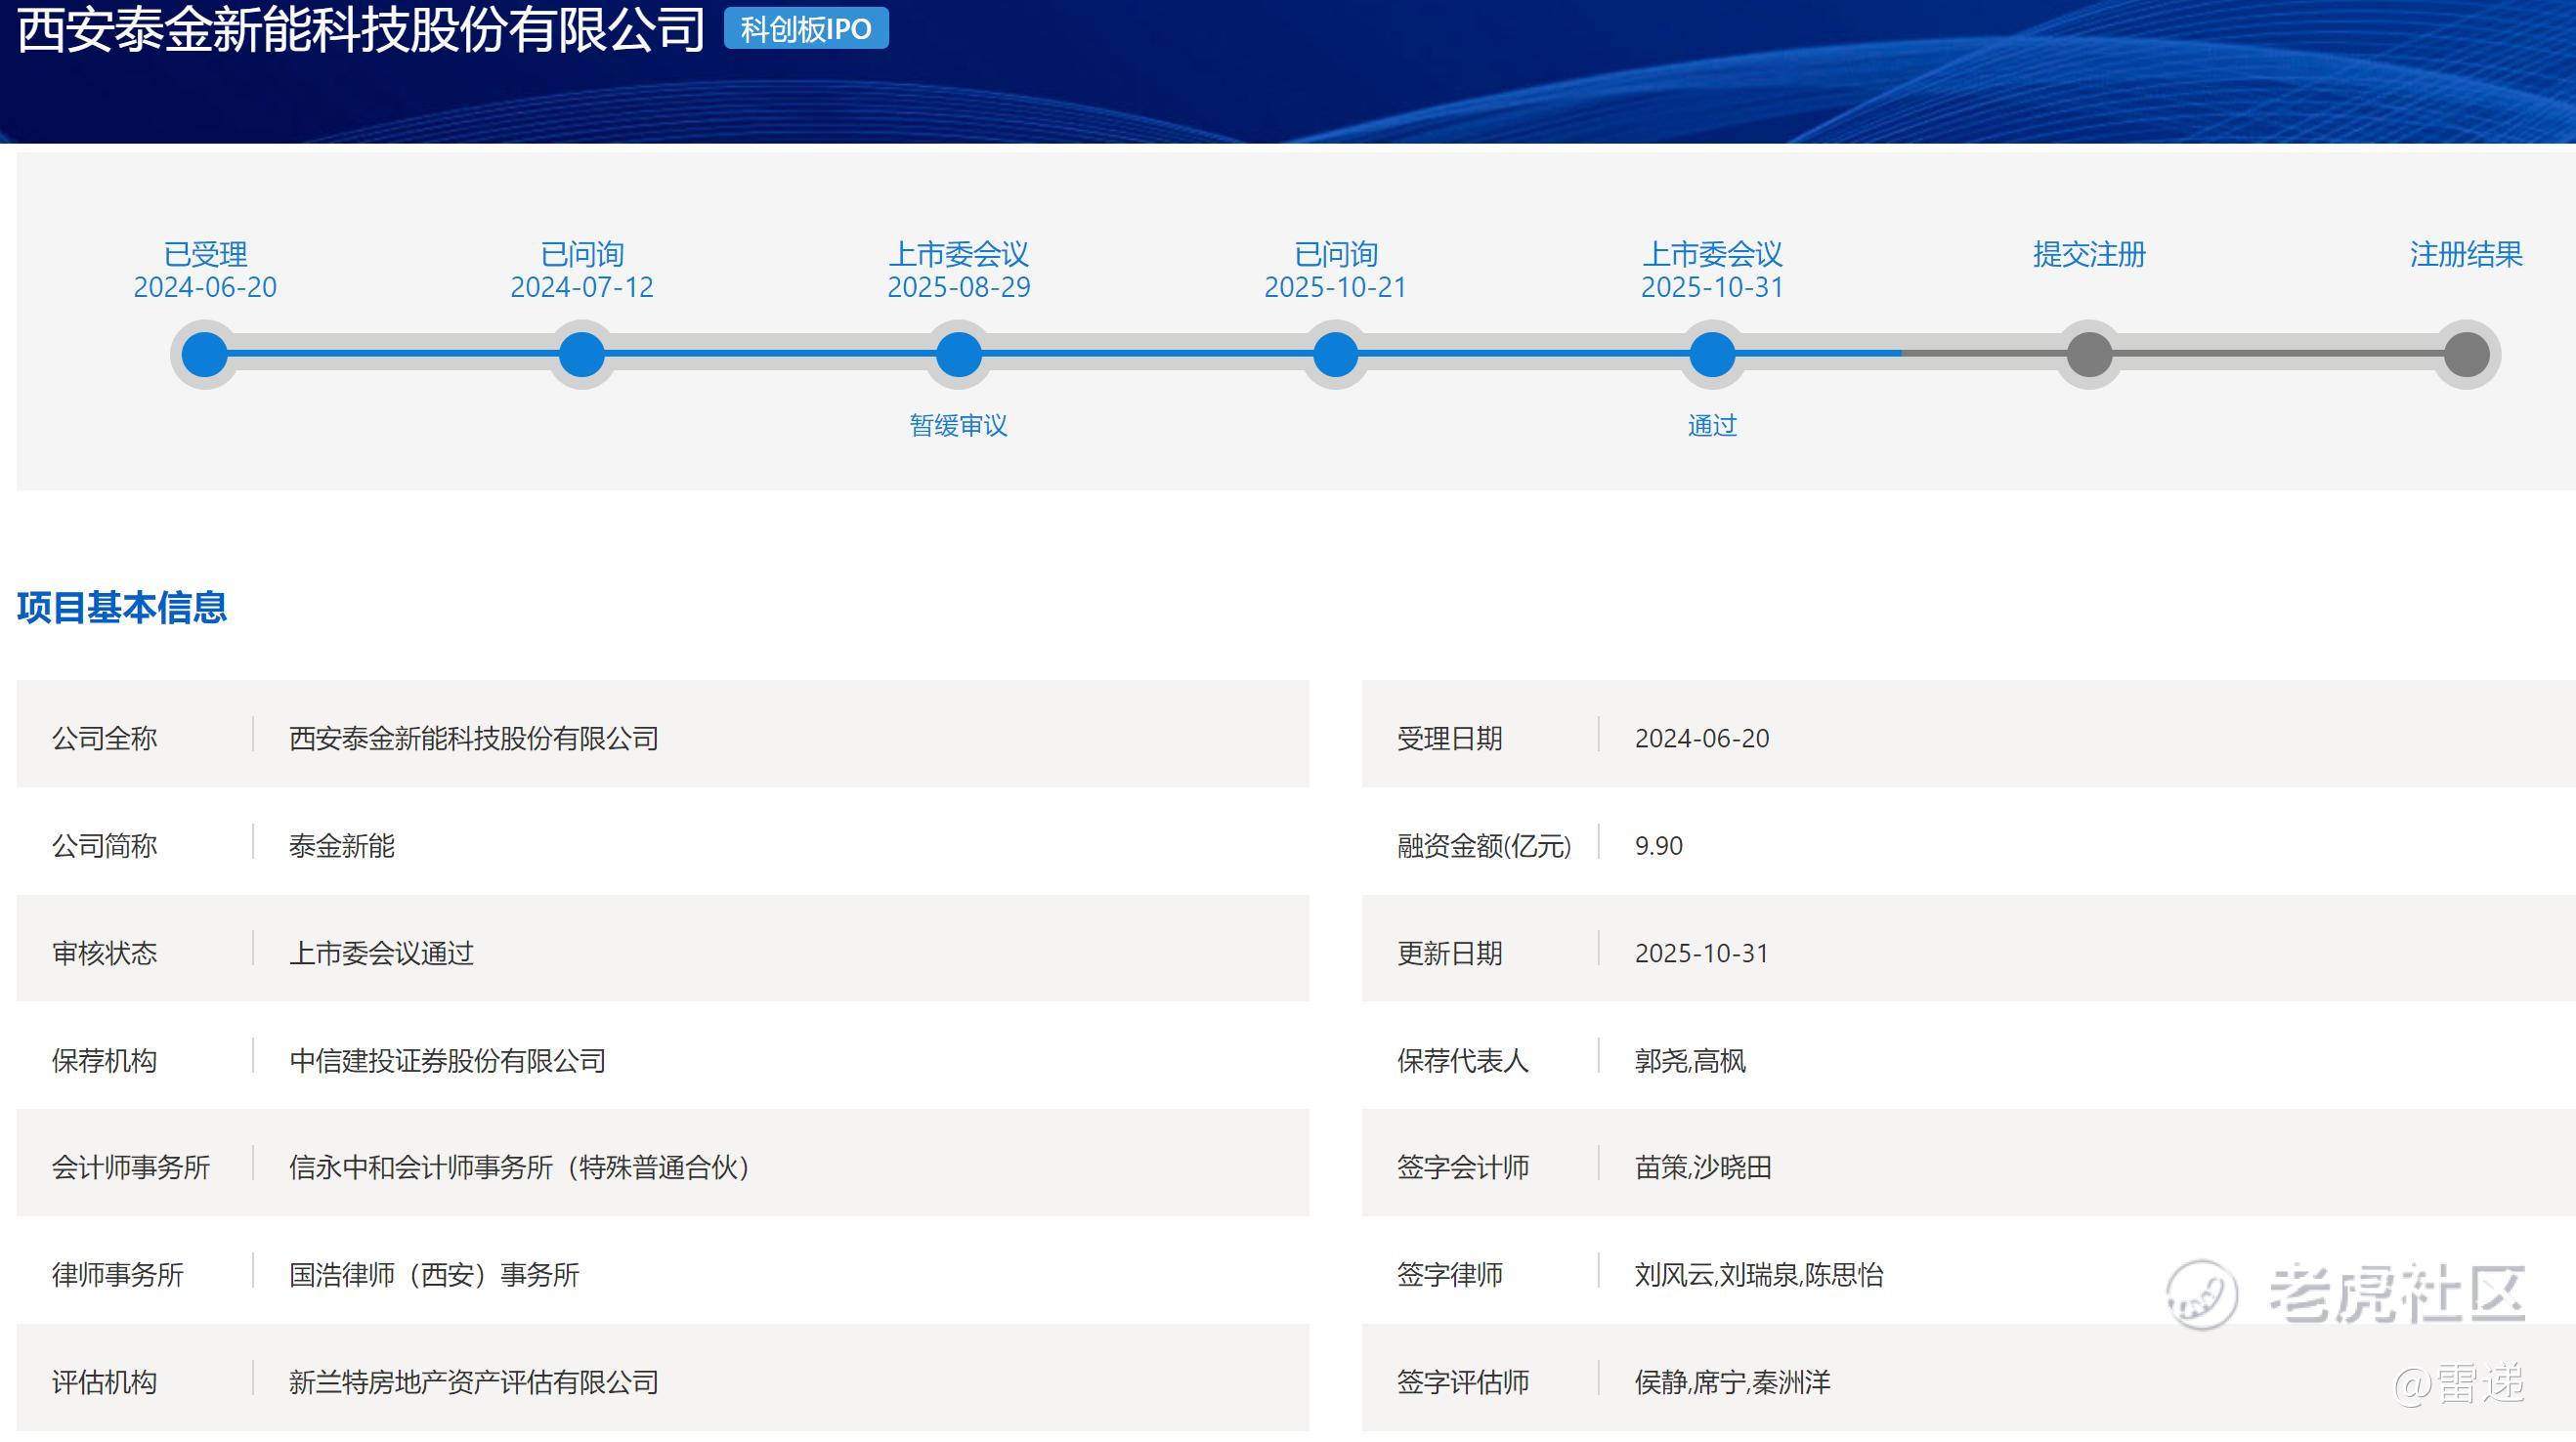Select the 上市委会议 2025-08-29 timeline dot
The width and height of the screenshot is (2576, 1442).
click(x=958, y=354)
